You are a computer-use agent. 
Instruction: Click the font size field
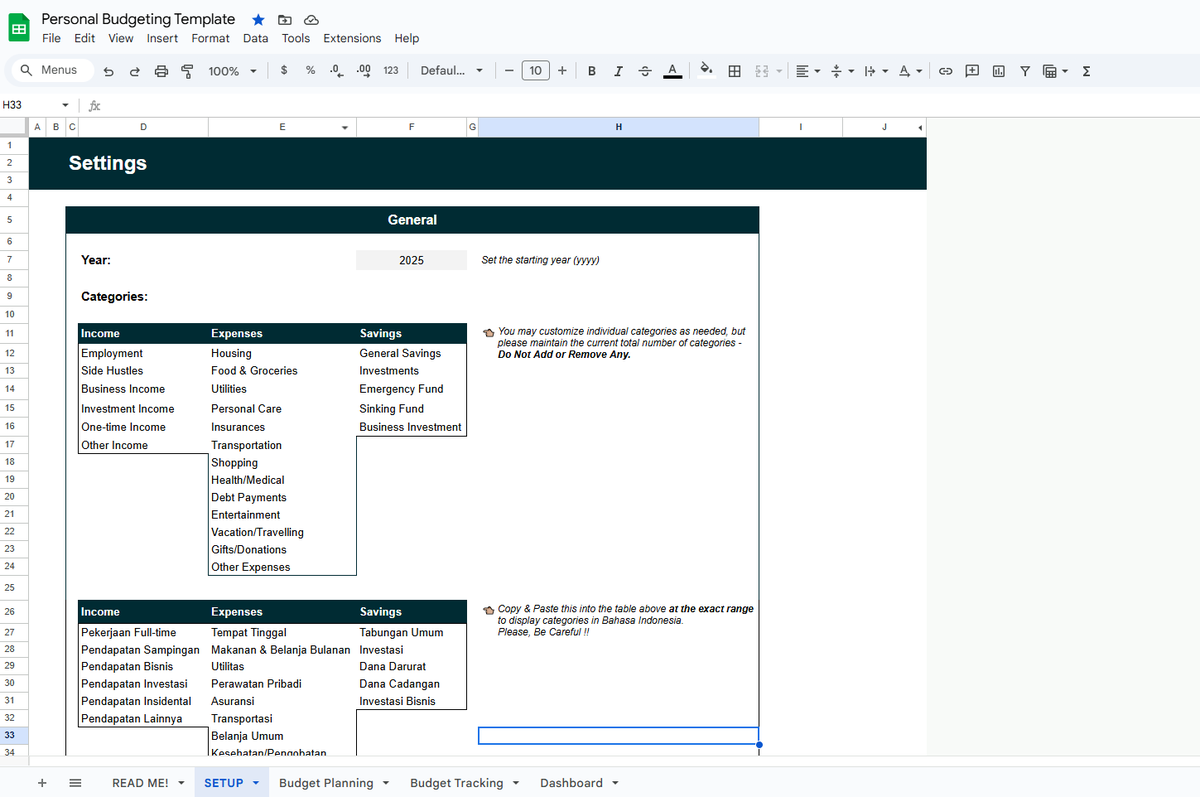click(x=536, y=70)
